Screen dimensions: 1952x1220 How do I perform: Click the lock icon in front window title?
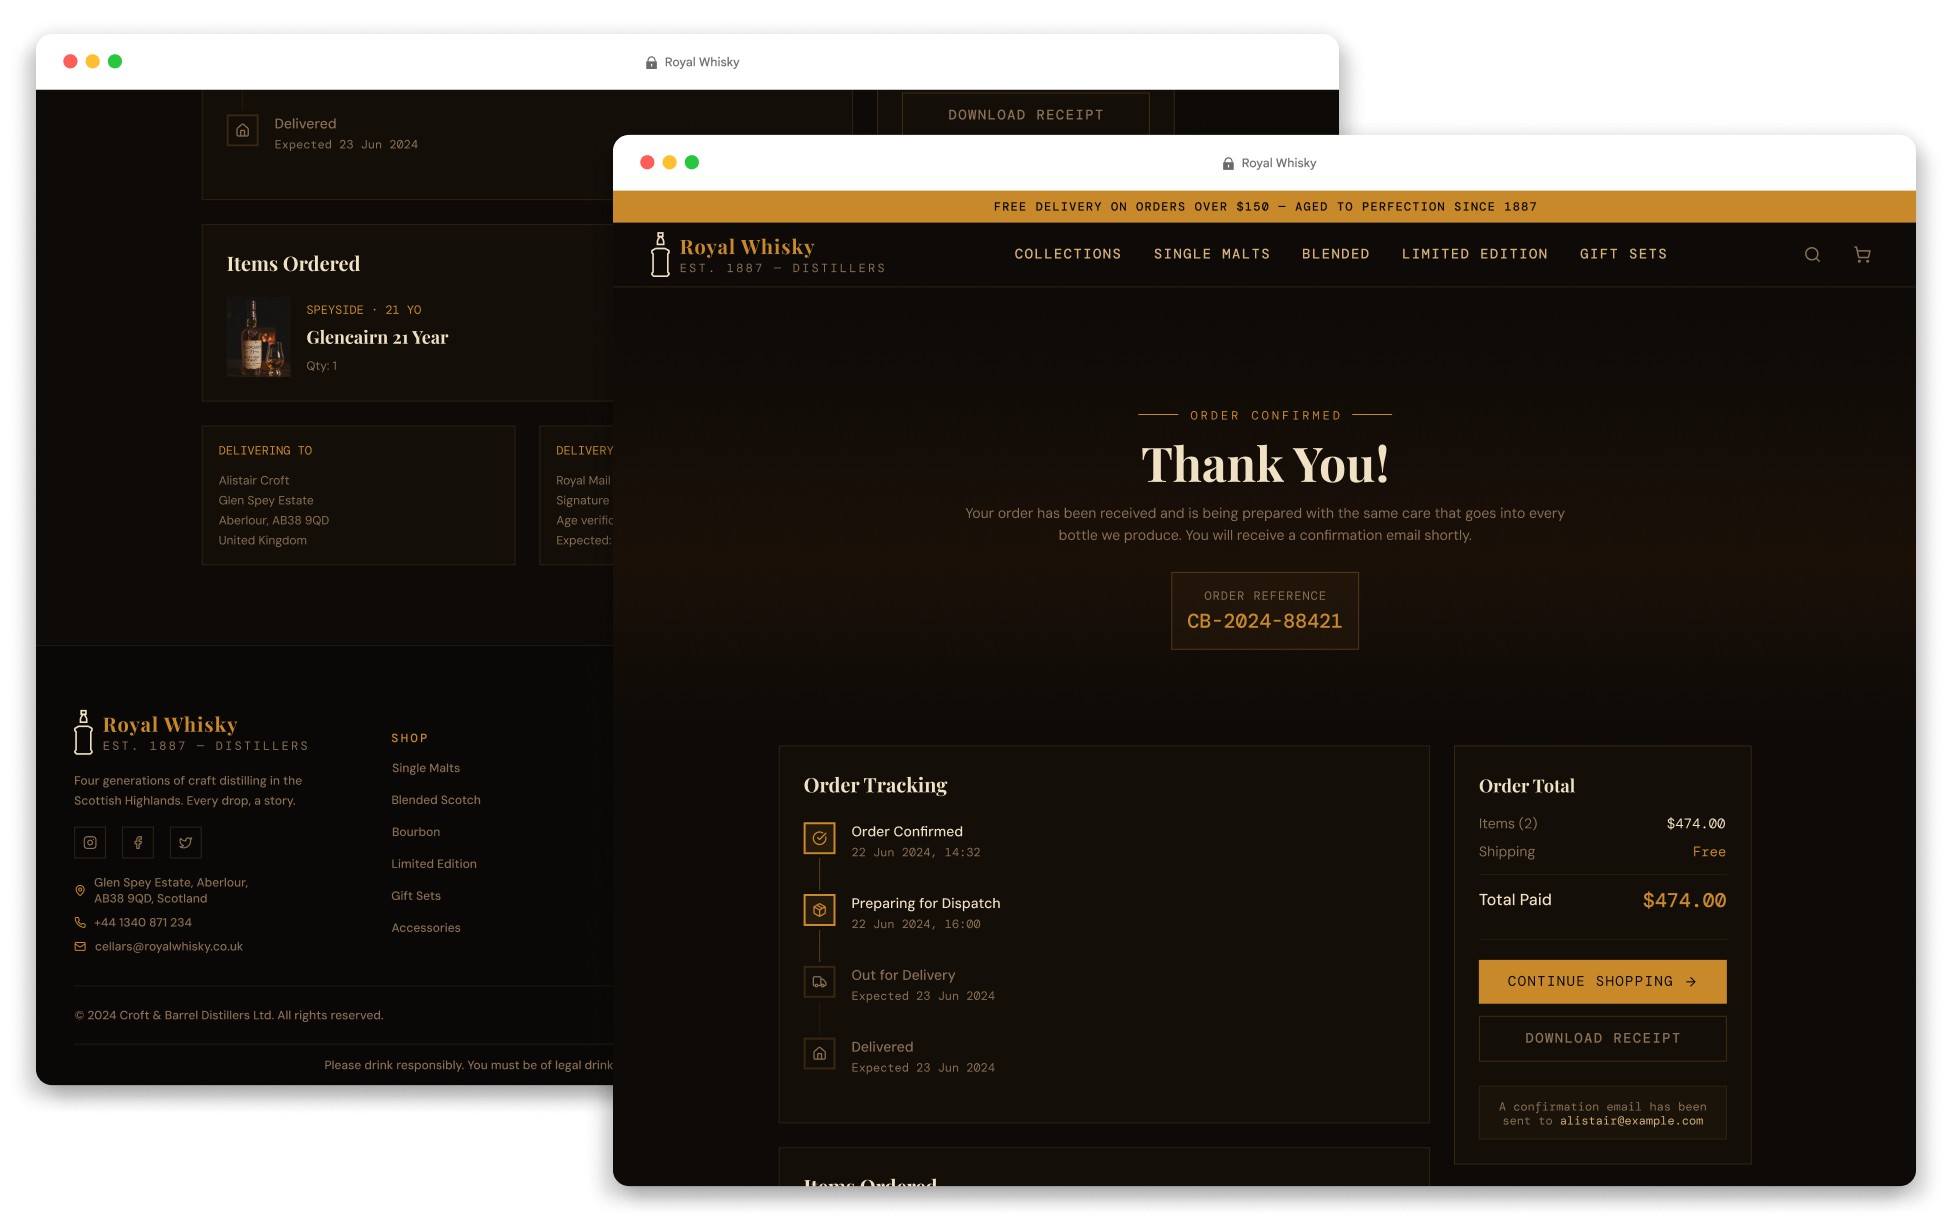(x=1228, y=163)
